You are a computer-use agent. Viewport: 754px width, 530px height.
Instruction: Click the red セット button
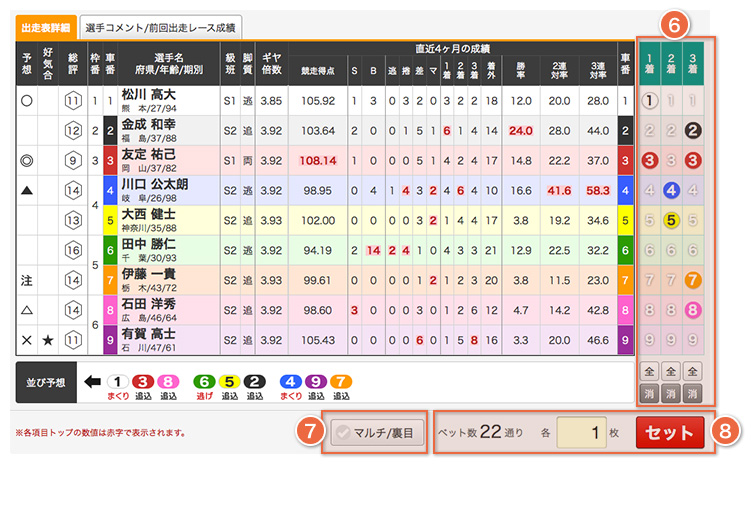click(x=670, y=432)
